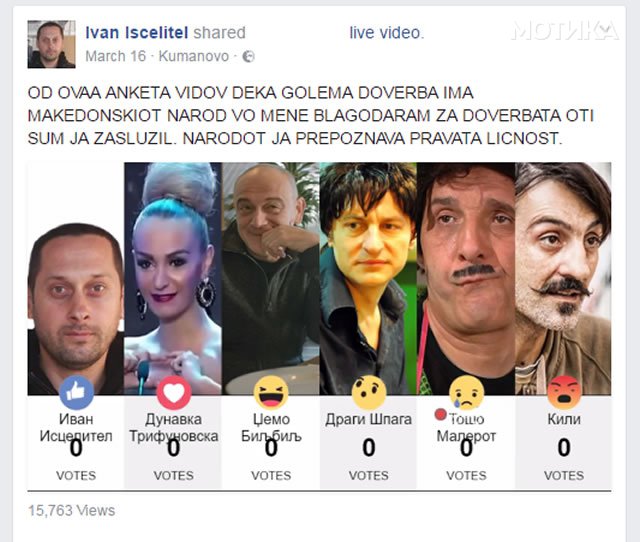Click the 15,763 Views counter
This screenshot has width=640, height=542.
point(71,511)
